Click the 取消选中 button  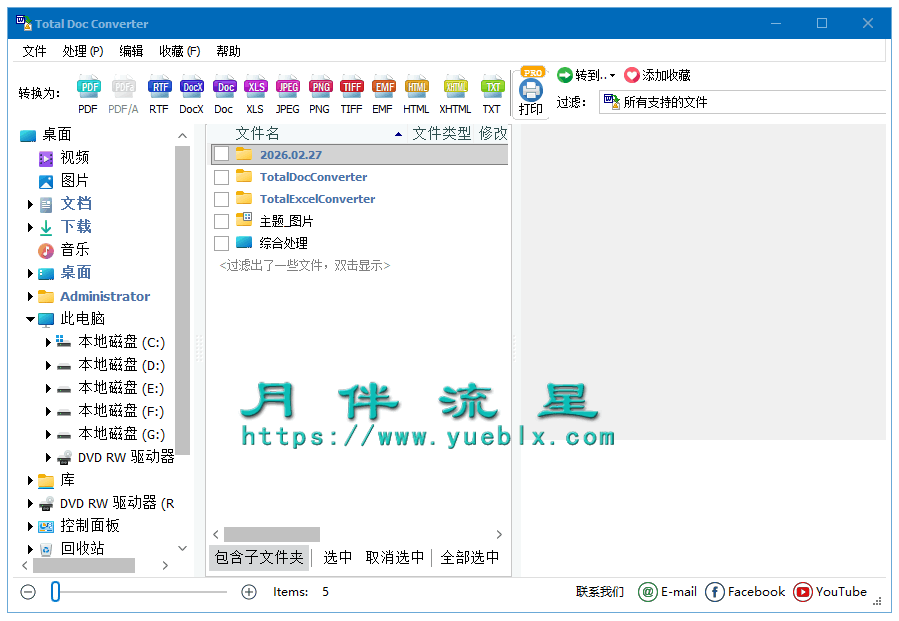click(395, 557)
